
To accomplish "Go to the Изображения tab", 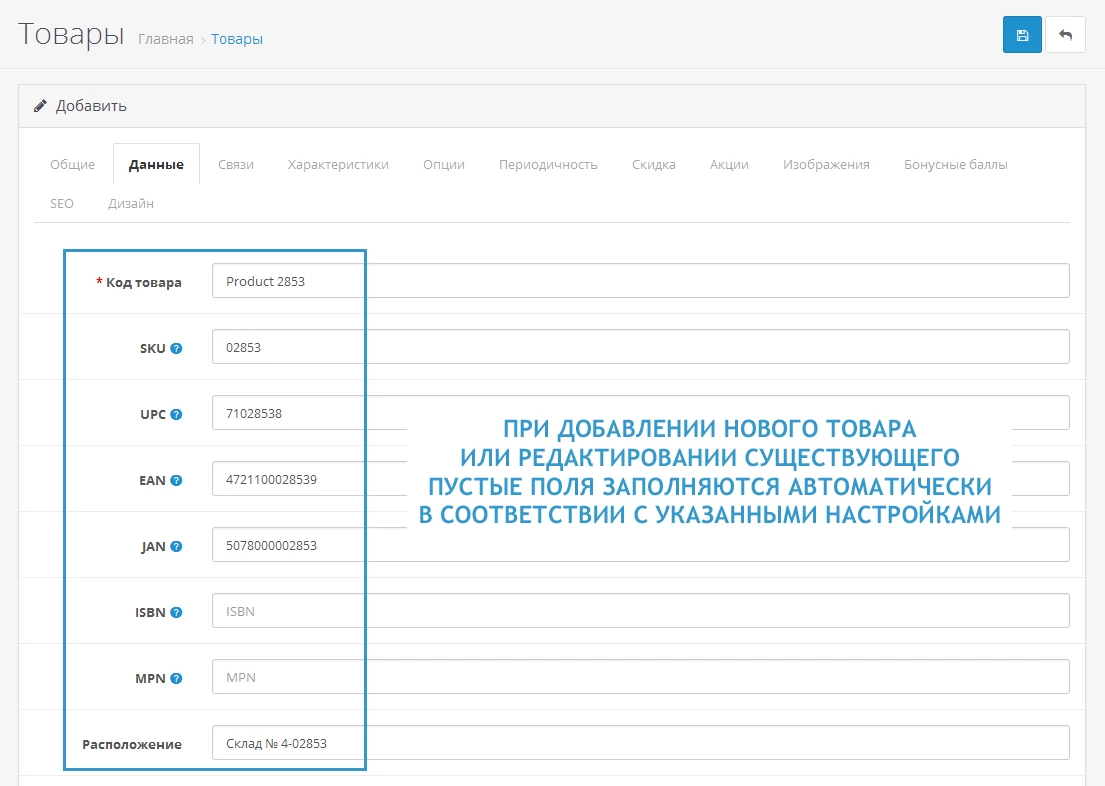I will click(826, 165).
